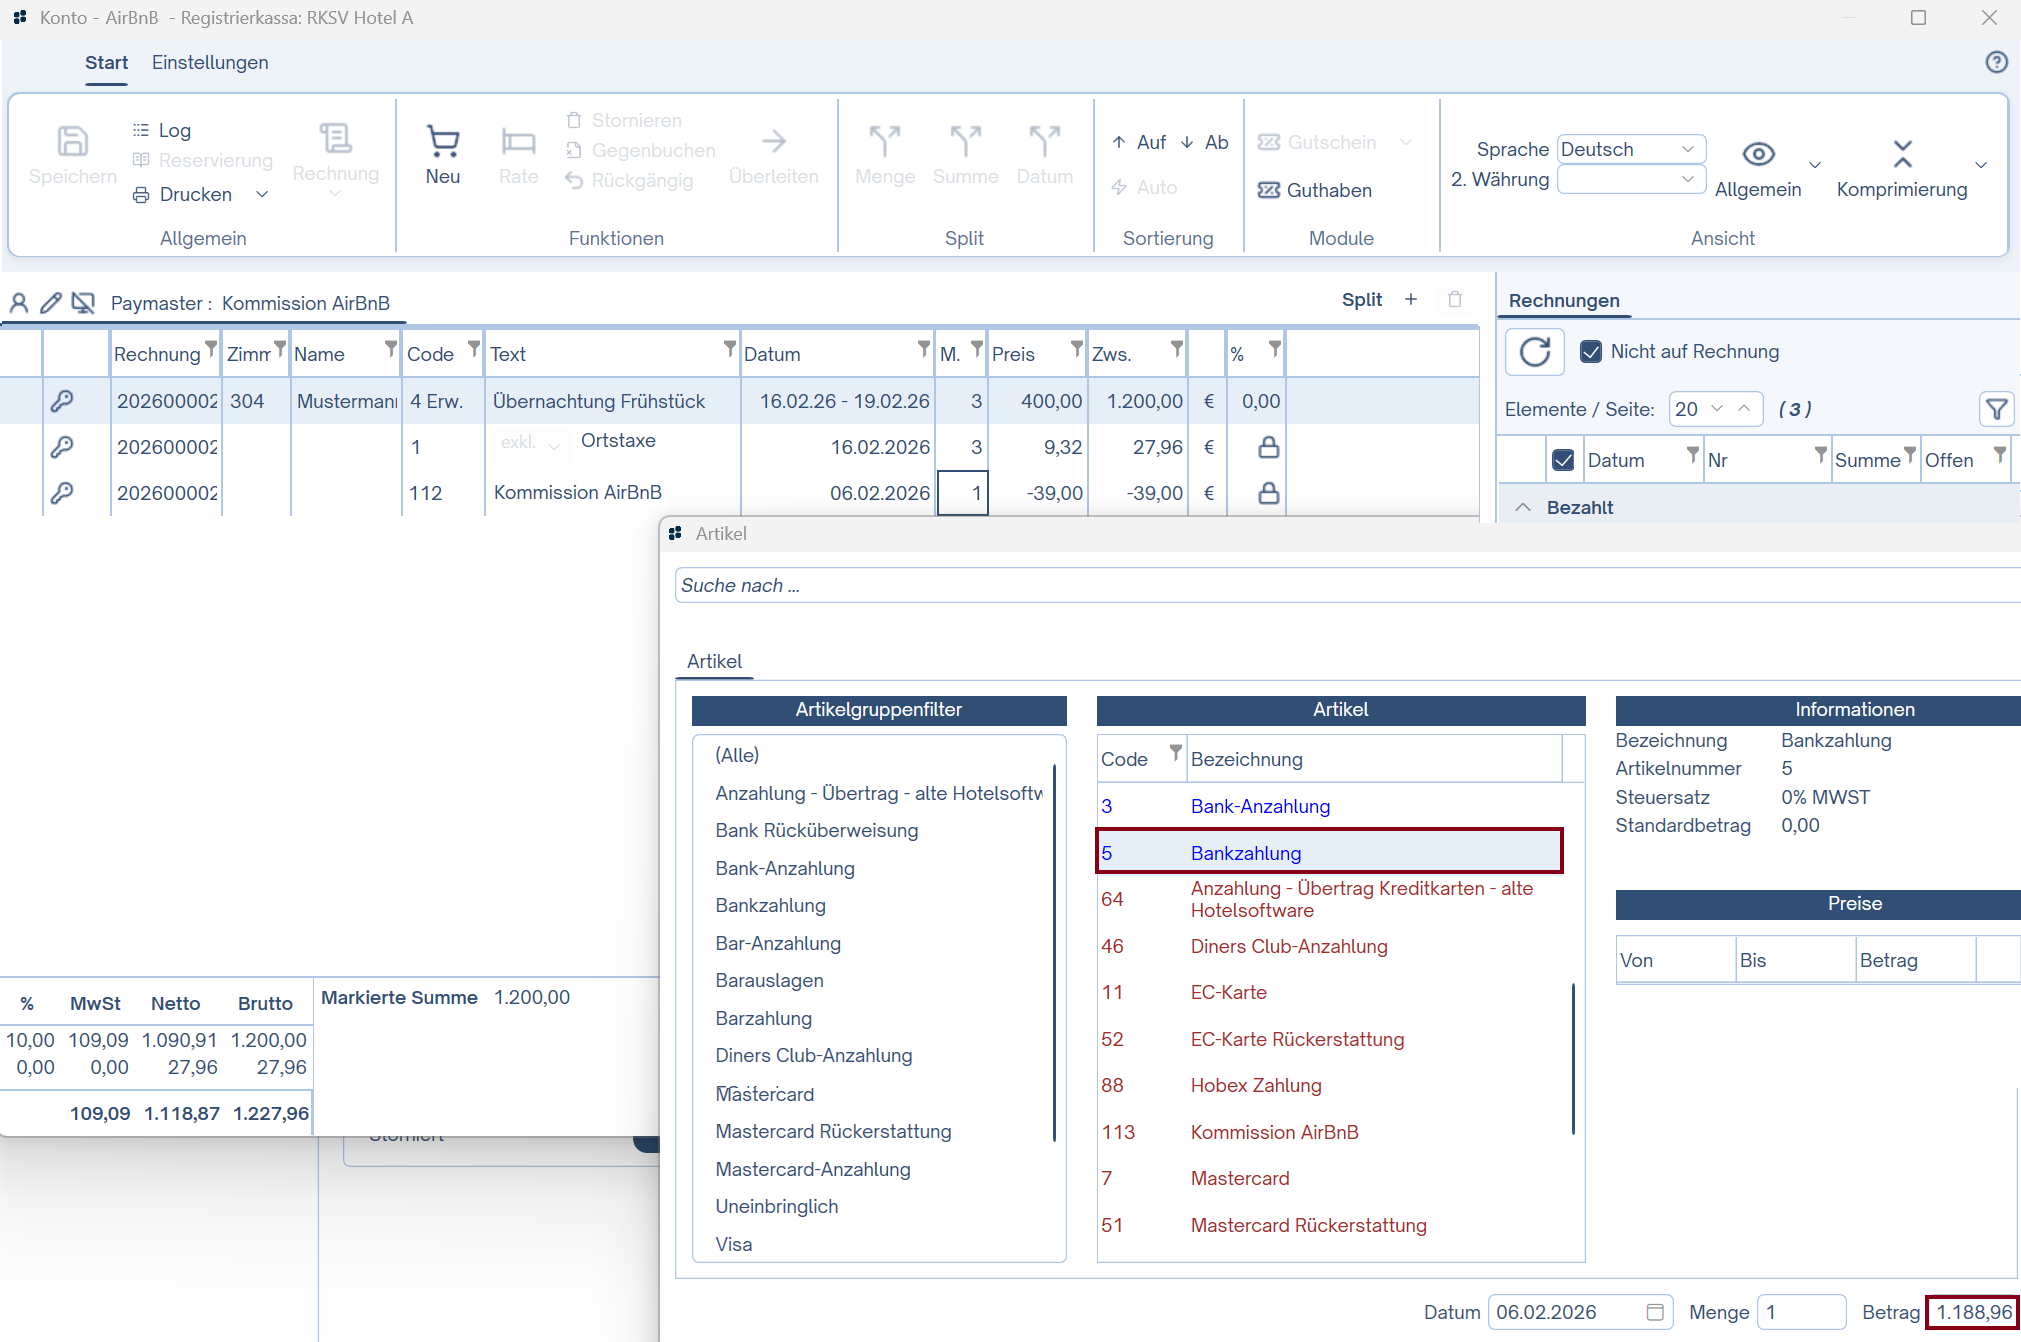
Task: Toggle the select-all checkbox in invoice list header
Action: click(1563, 460)
